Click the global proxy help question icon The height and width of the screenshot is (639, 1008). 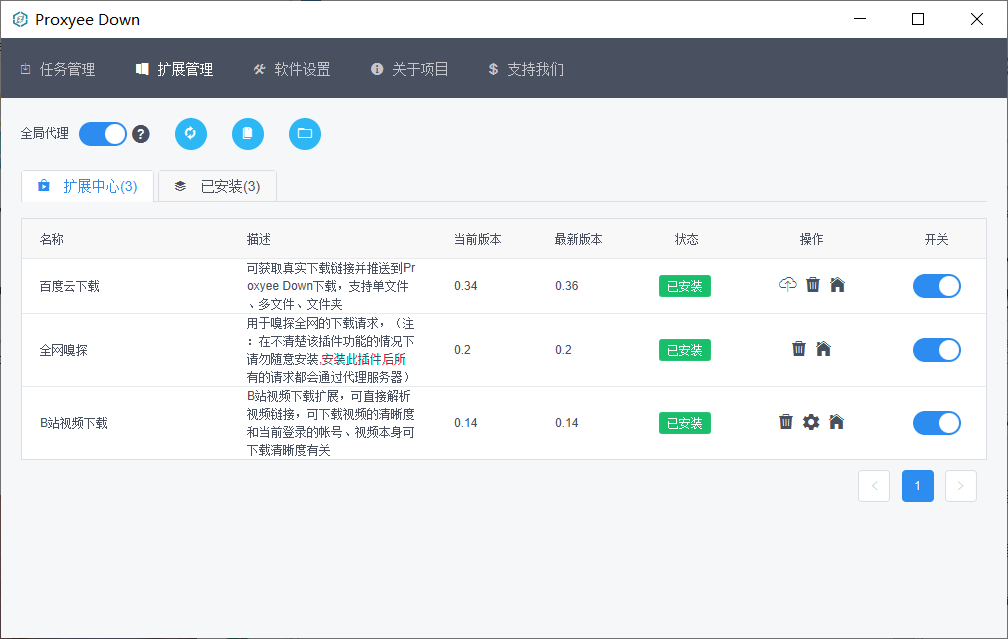coord(141,134)
